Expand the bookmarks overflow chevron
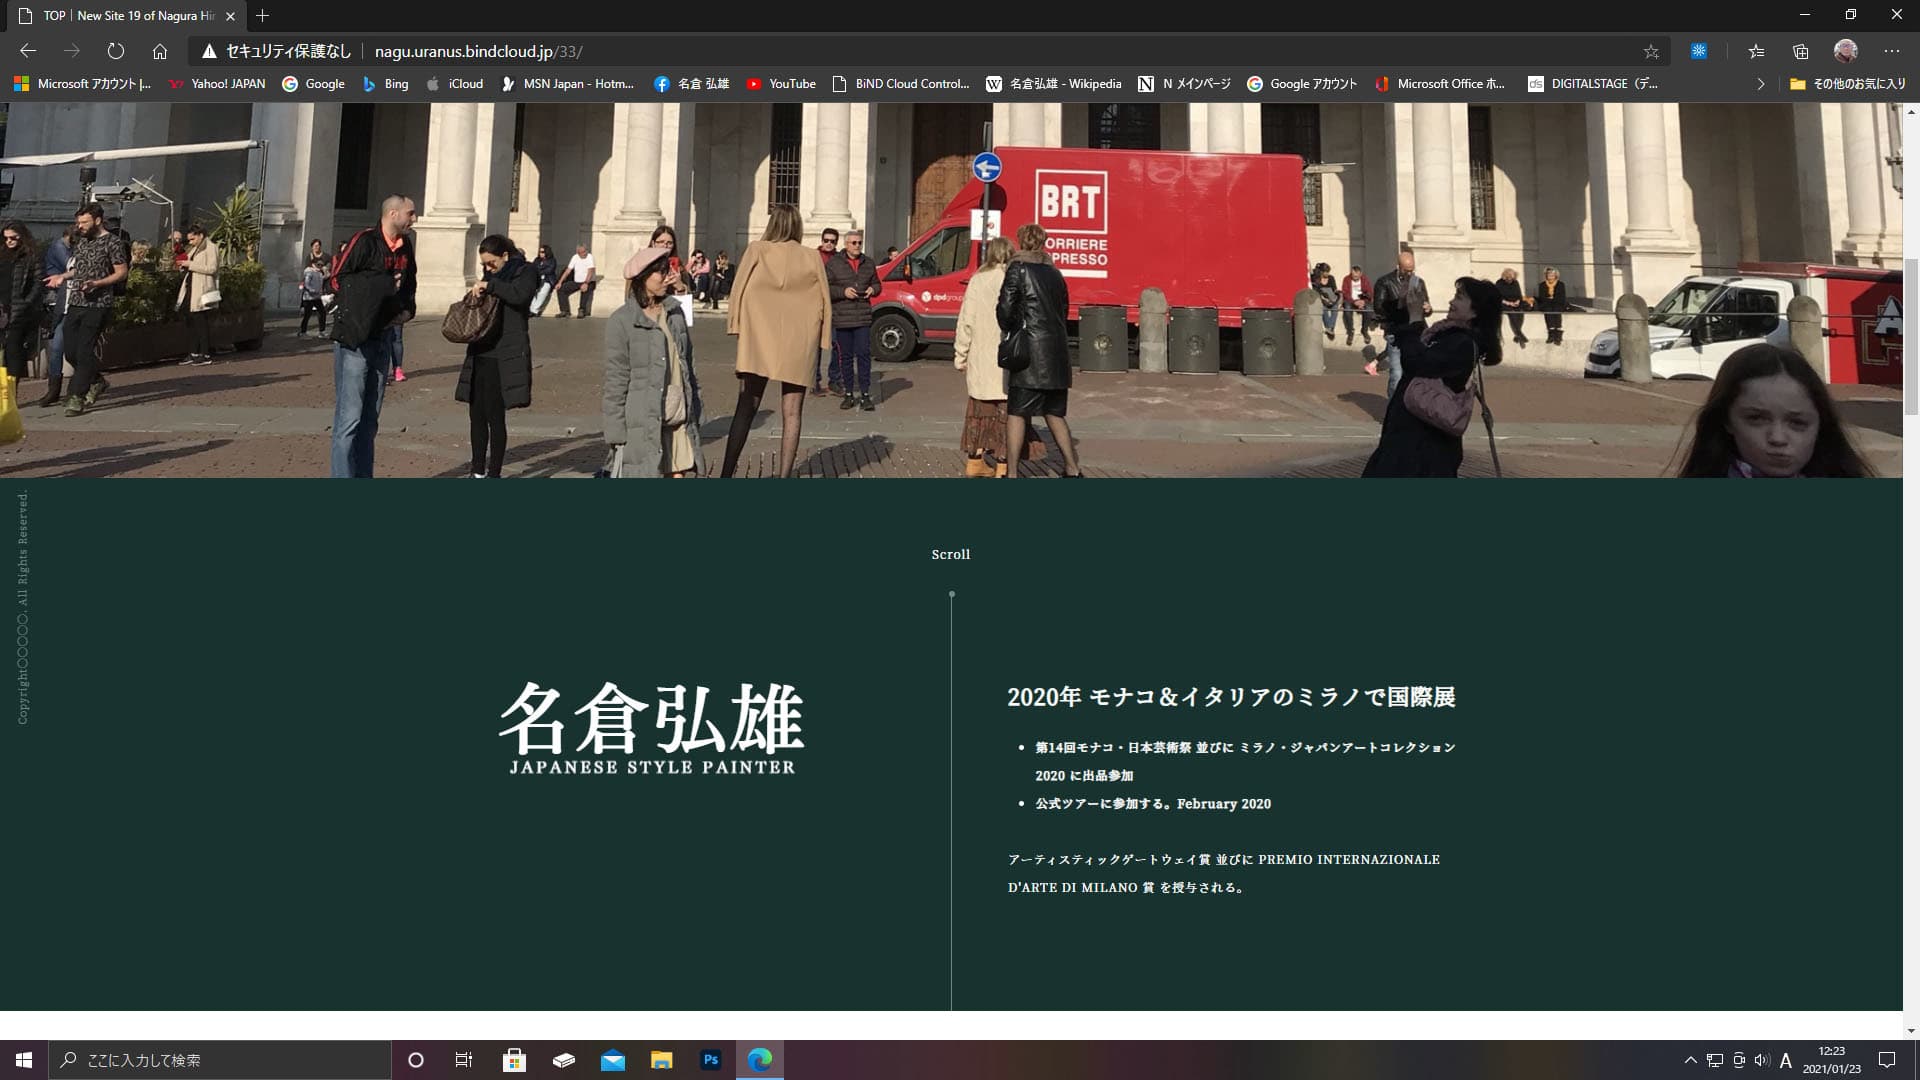1920x1080 pixels. coord(1761,84)
